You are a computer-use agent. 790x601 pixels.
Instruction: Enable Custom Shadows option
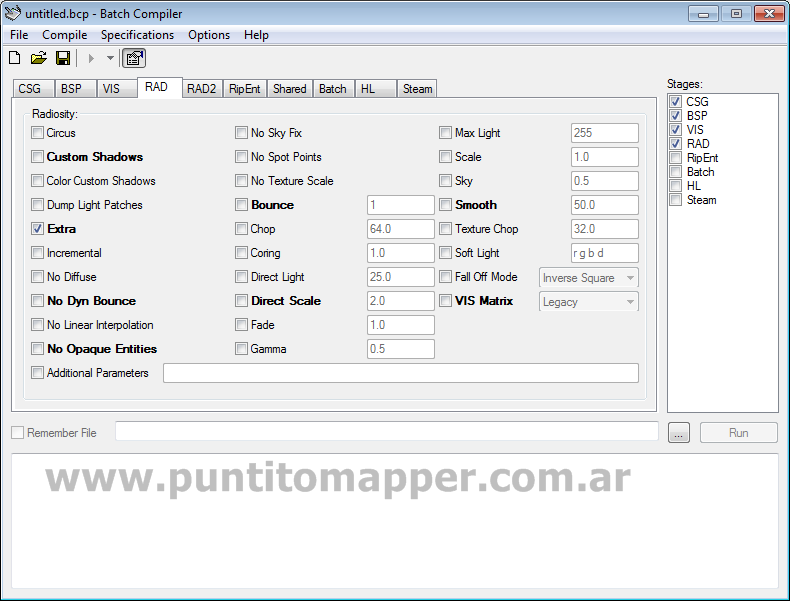(x=37, y=157)
